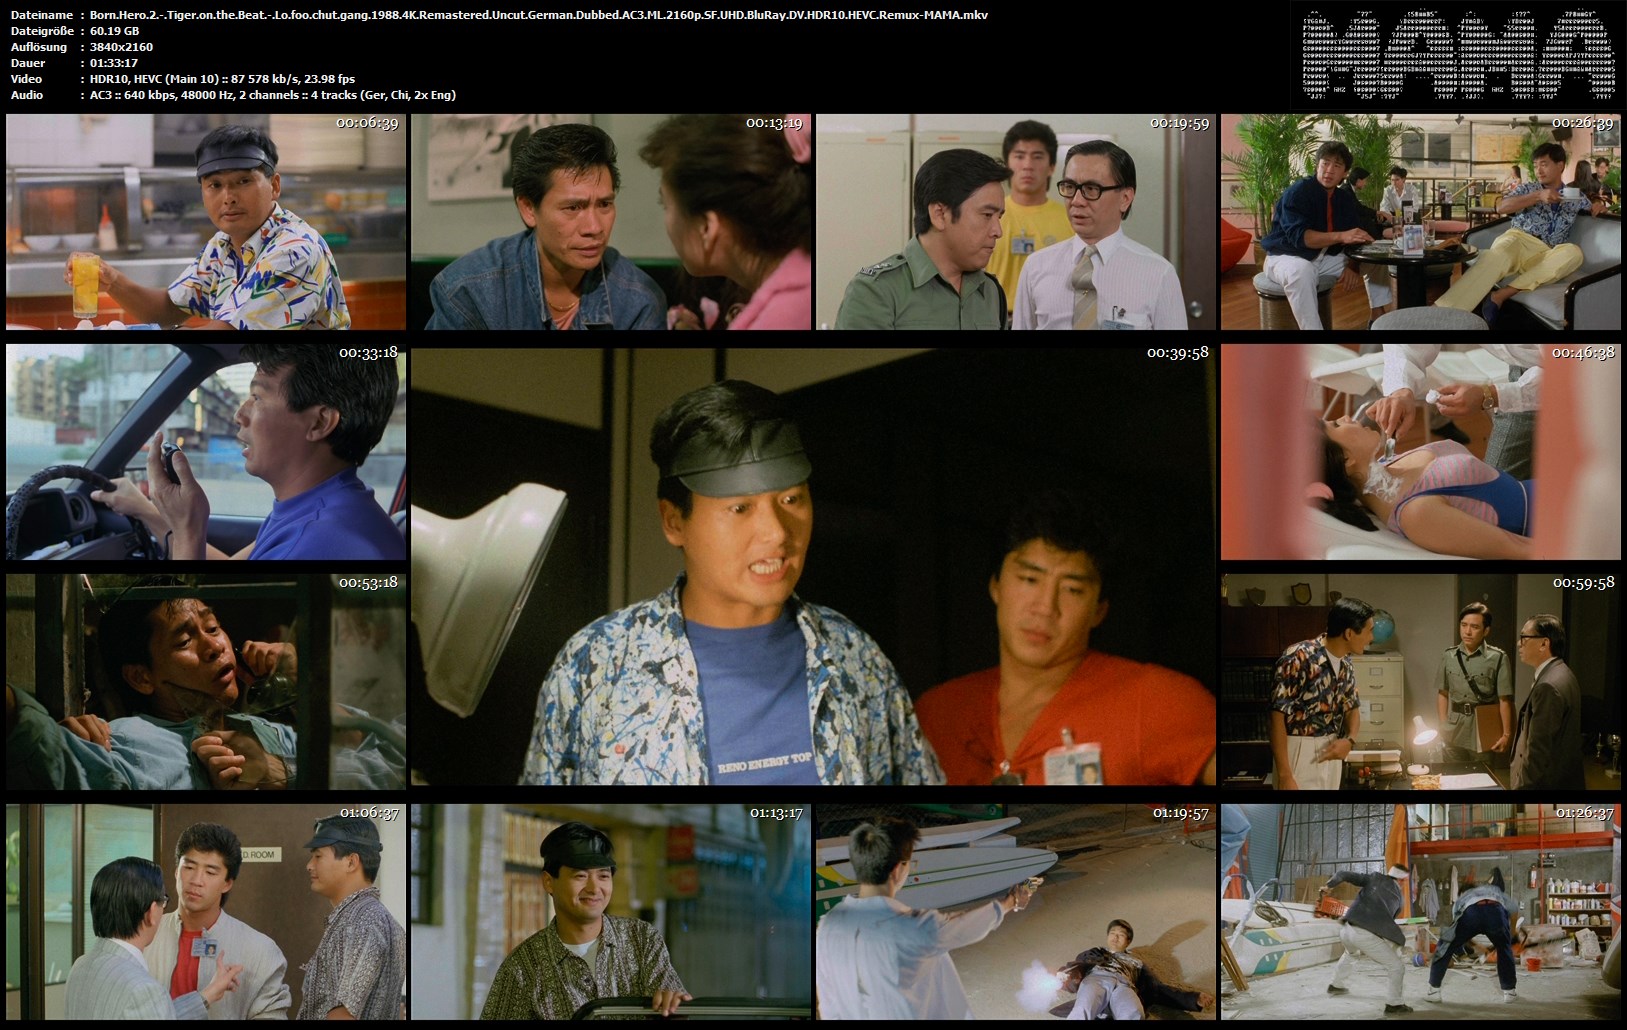Click the duration value 01:33:17 in the header
1627x1030 pixels.
pos(114,63)
